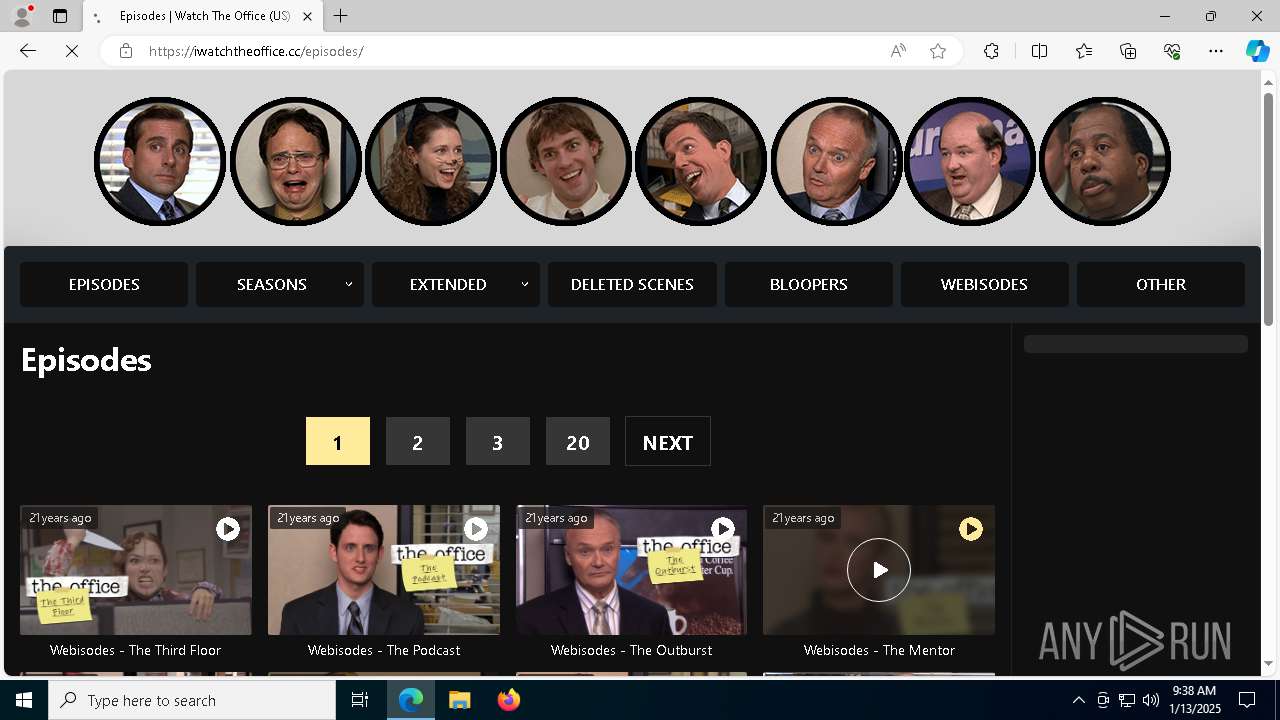Activate the Read aloud icon
Viewport: 1280px width, 720px height.
(x=898, y=51)
